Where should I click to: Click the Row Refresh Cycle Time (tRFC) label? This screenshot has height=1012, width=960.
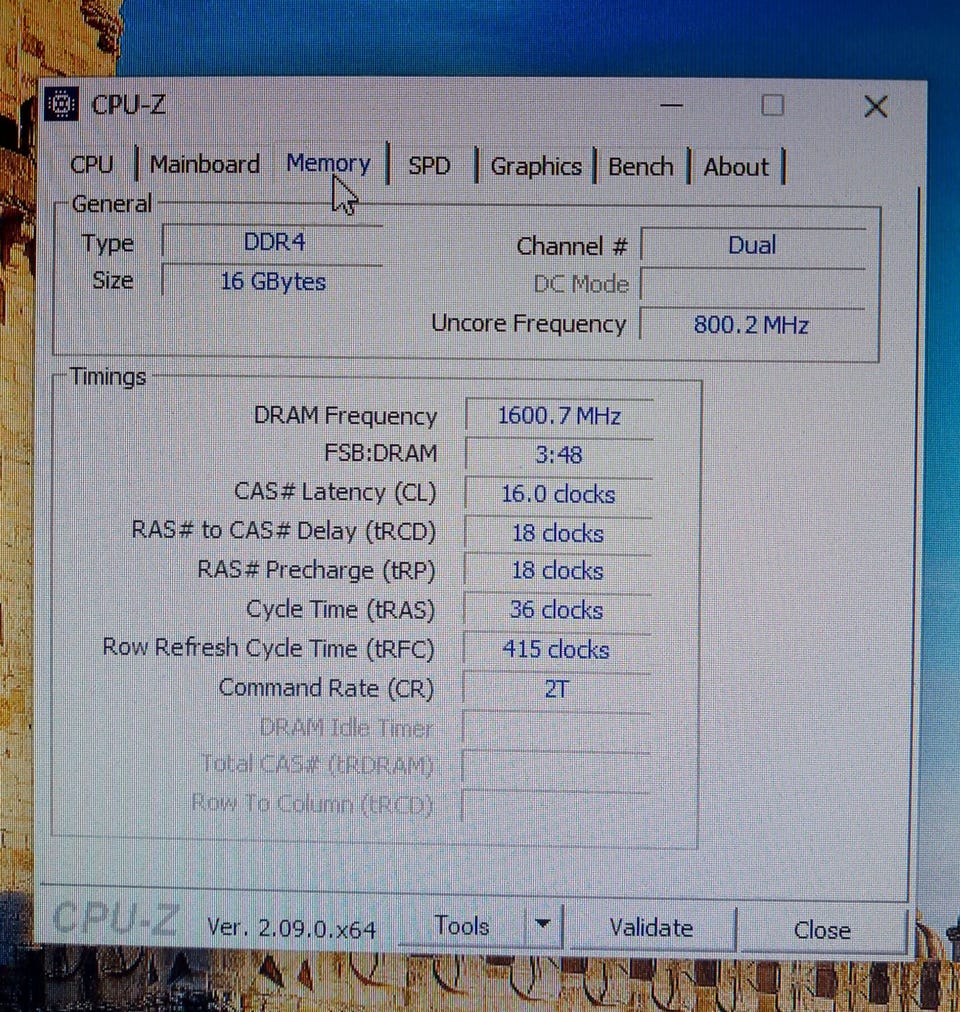tap(269, 648)
